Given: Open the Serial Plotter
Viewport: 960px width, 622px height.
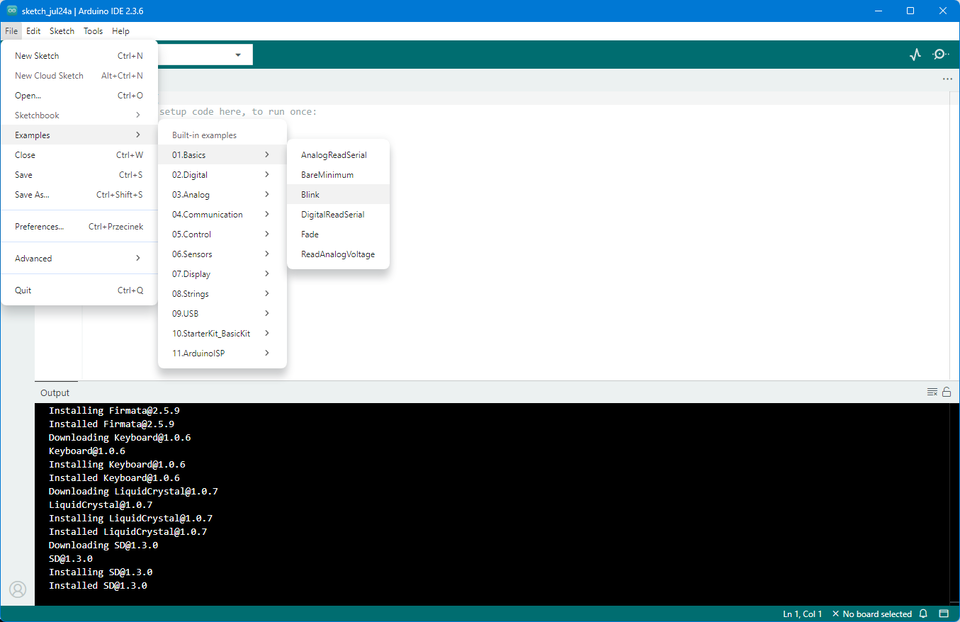Looking at the screenshot, I should [914, 55].
